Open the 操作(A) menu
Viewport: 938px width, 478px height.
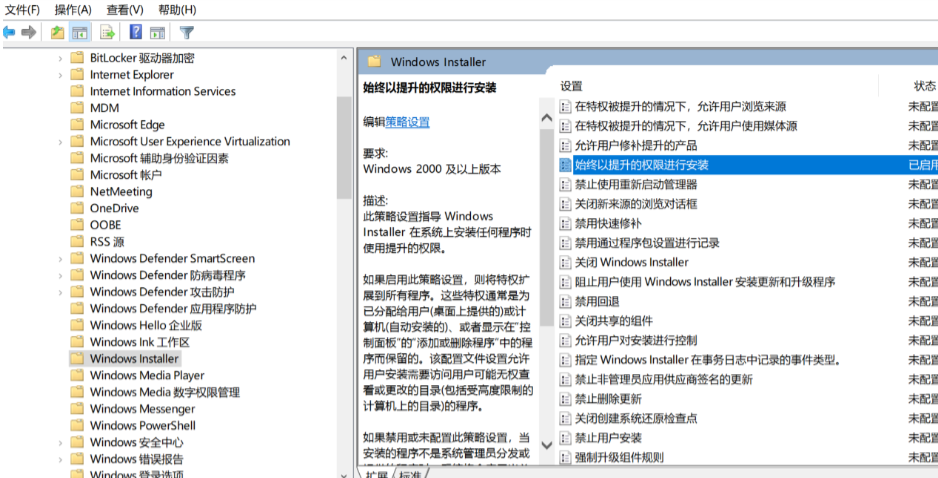click(73, 9)
